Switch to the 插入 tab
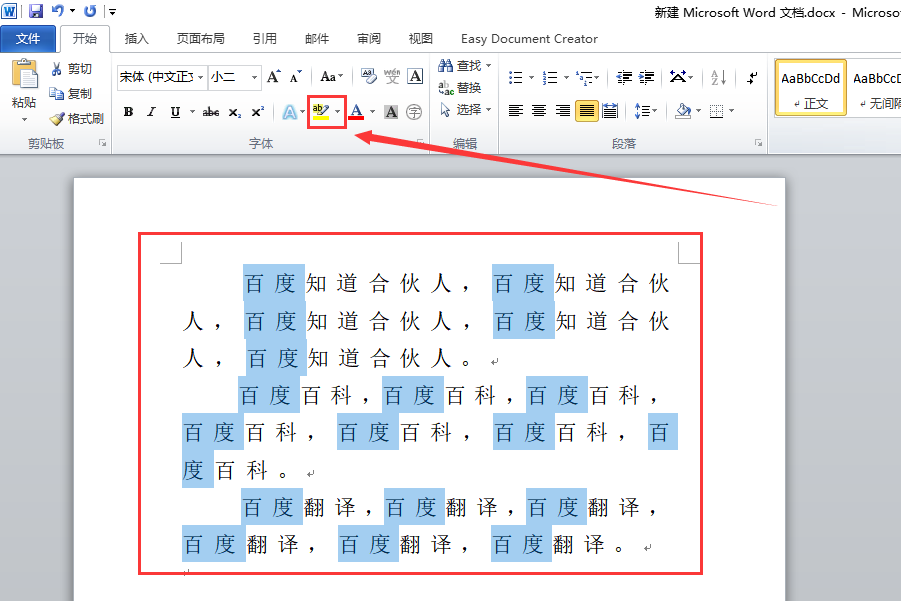 [x=137, y=39]
